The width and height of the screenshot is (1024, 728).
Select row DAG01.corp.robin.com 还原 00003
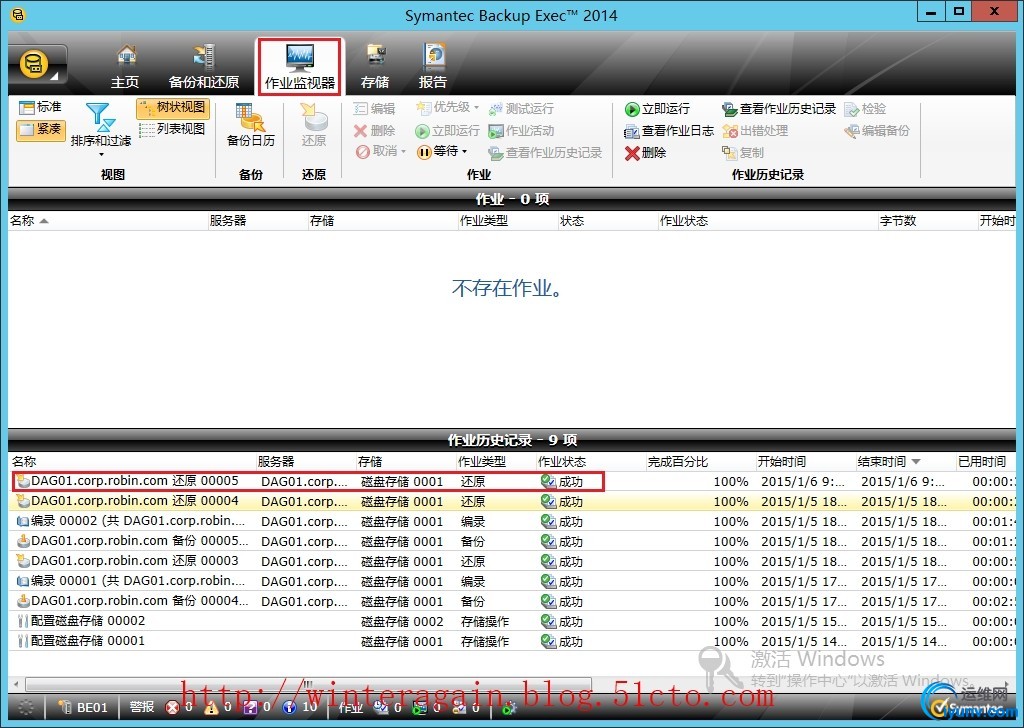tap(513, 562)
